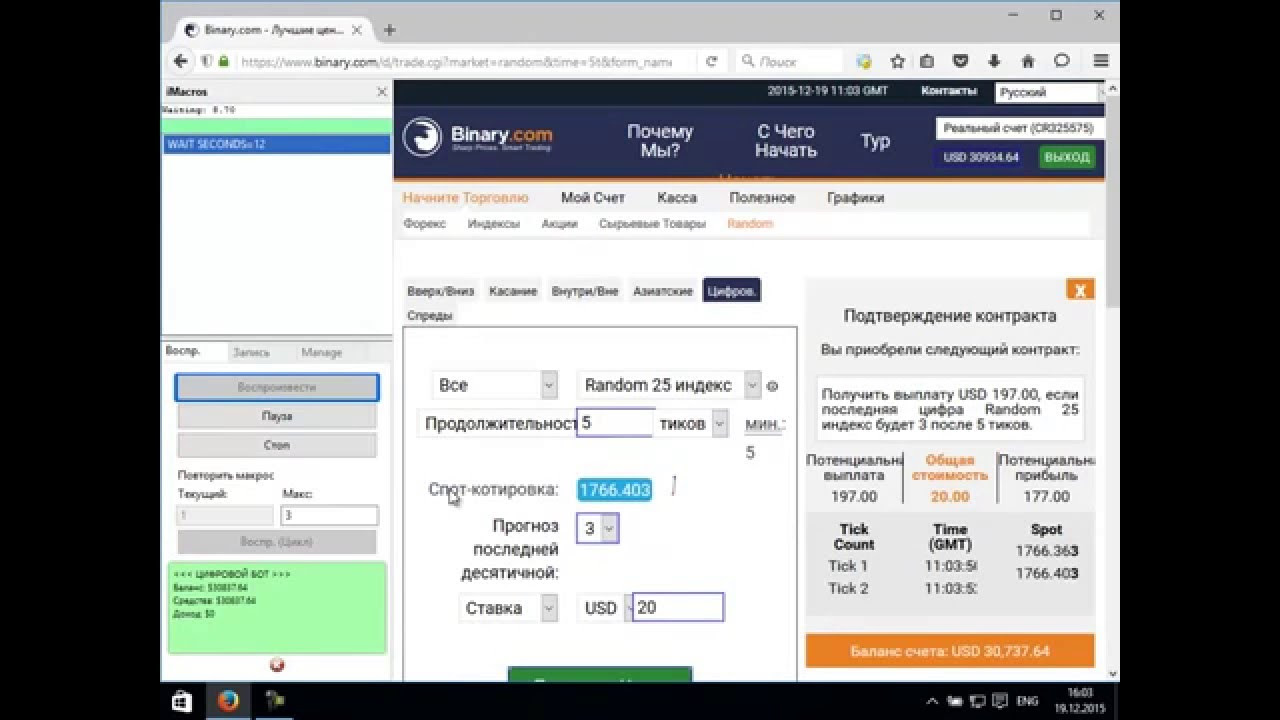Viewport: 1280px width, 720px height.
Task: Click the Макс repeat count field
Action: (330, 515)
